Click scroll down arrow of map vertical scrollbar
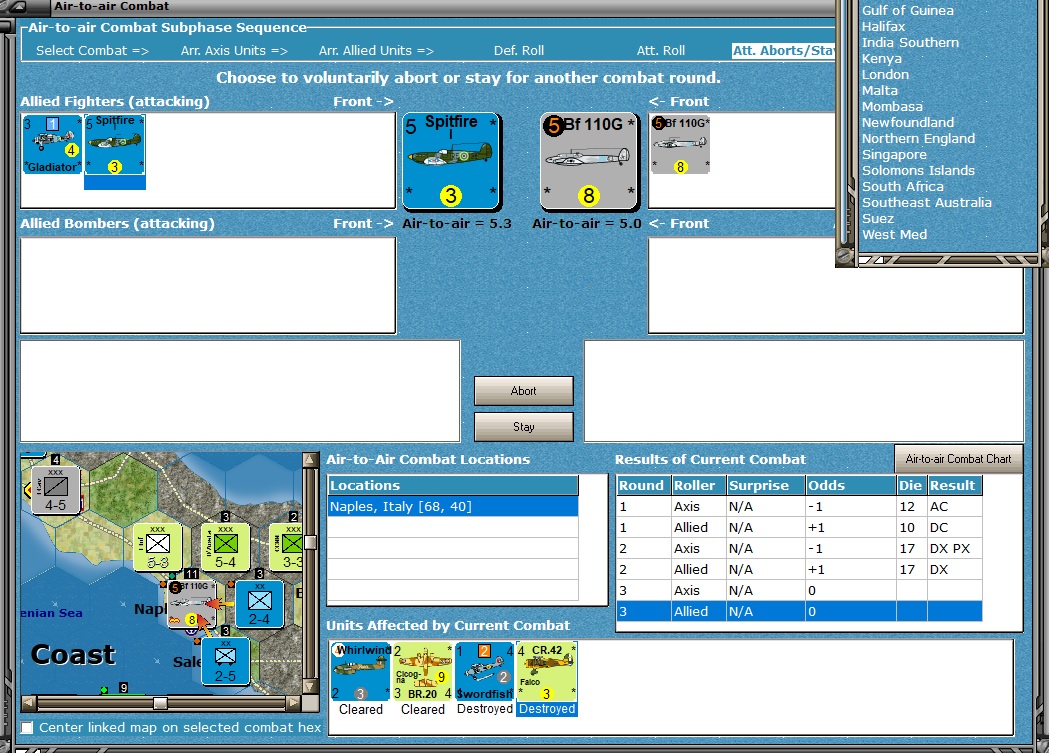Image resolution: width=1049 pixels, height=753 pixels. tap(310, 687)
